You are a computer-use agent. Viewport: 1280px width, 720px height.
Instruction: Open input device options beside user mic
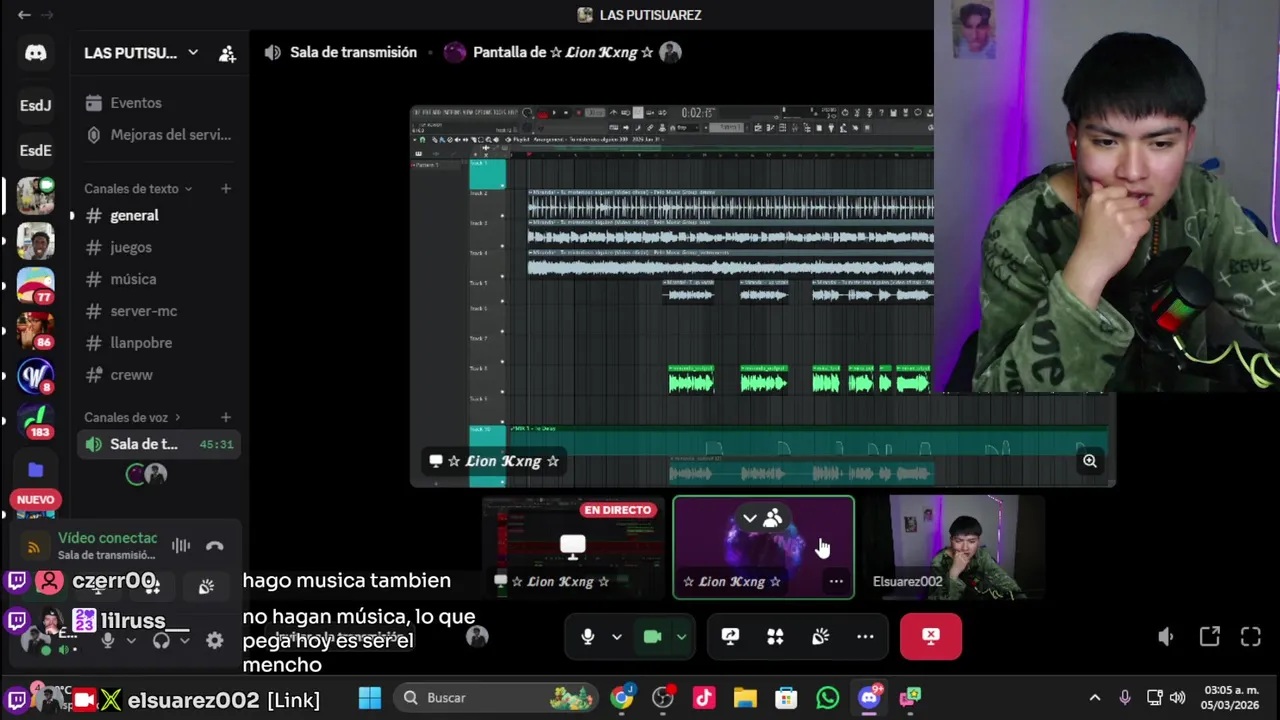tap(130, 640)
